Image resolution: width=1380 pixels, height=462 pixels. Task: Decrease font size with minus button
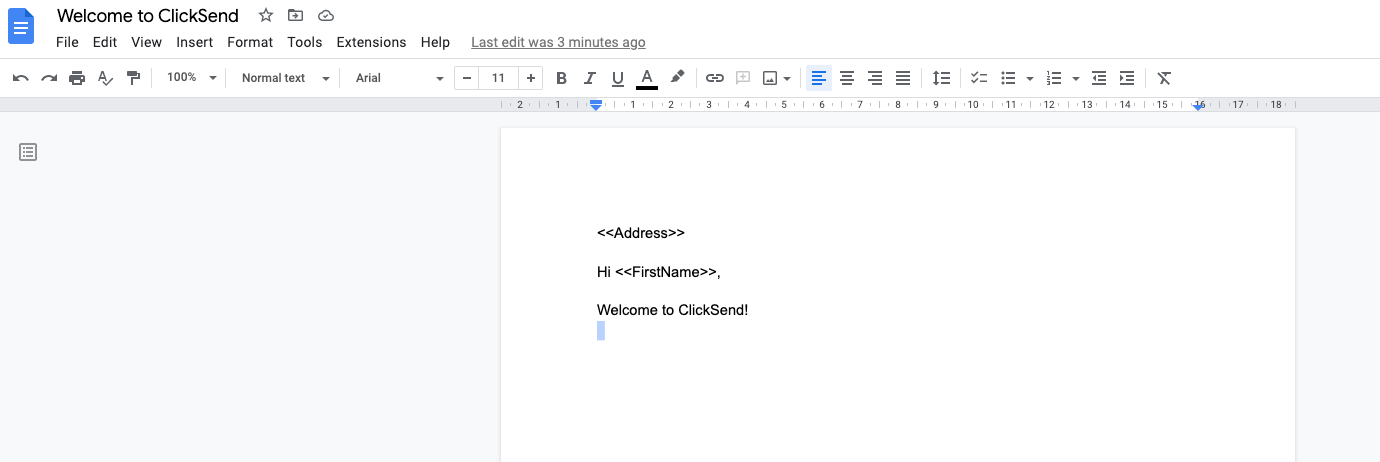(x=467, y=78)
